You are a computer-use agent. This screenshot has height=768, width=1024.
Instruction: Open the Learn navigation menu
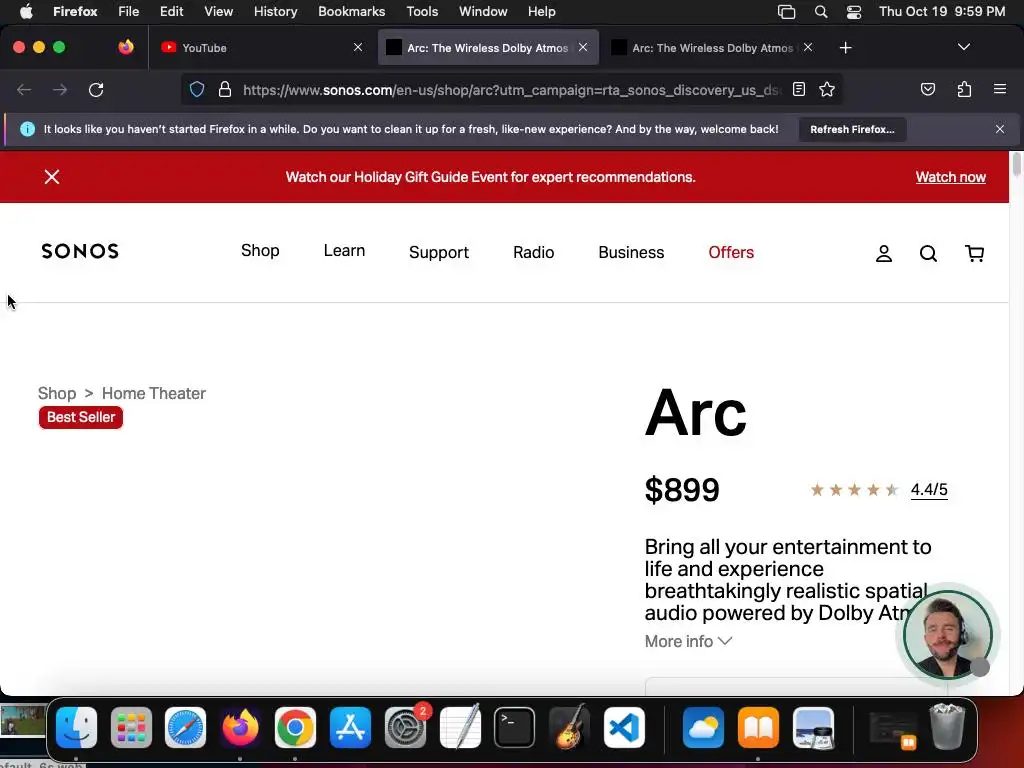coord(344,251)
